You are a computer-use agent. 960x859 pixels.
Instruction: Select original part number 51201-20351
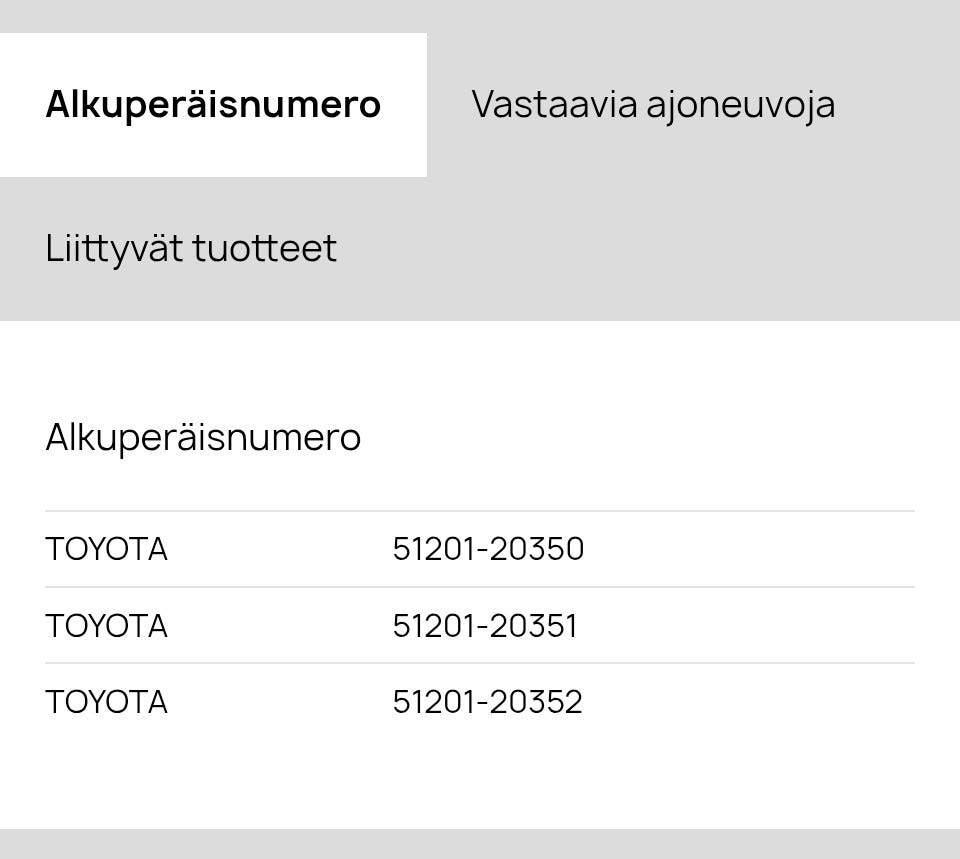485,626
